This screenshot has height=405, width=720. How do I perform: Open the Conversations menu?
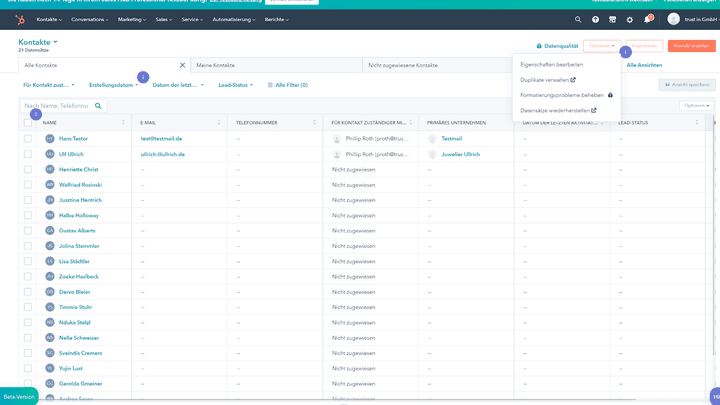(x=90, y=20)
